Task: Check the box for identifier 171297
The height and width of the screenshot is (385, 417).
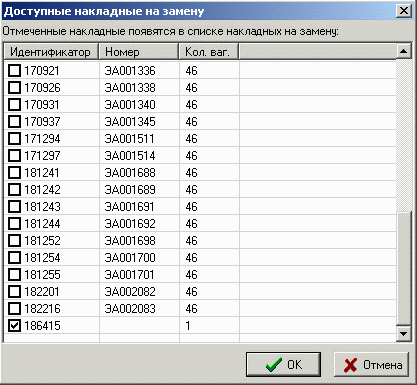Action: point(14,155)
